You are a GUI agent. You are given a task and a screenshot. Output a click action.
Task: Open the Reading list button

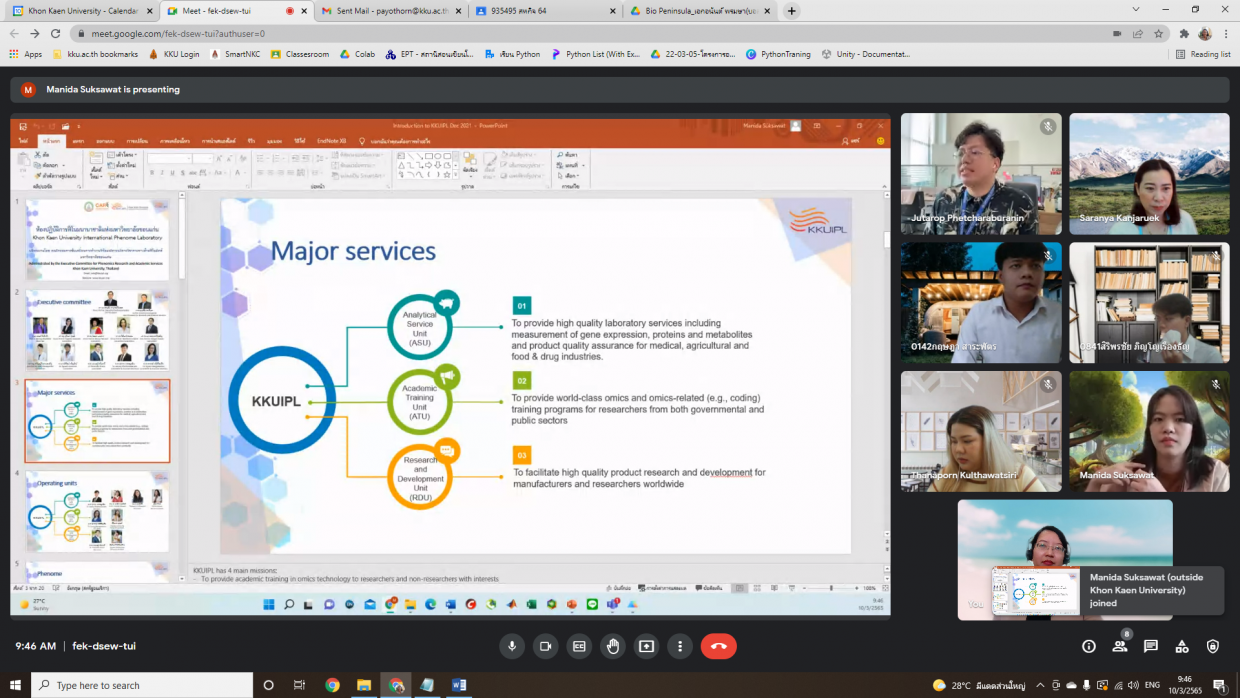(x=1203, y=54)
